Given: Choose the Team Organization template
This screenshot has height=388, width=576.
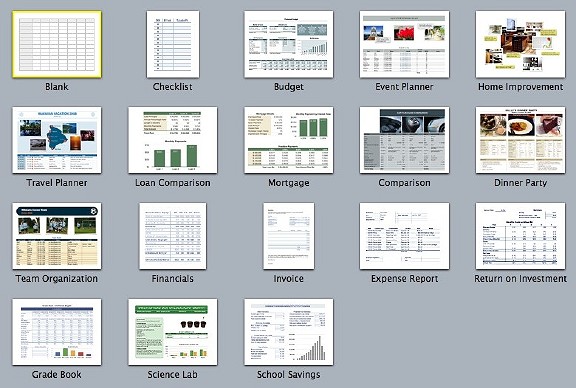Looking at the screenshot, I should coord(57,236).
